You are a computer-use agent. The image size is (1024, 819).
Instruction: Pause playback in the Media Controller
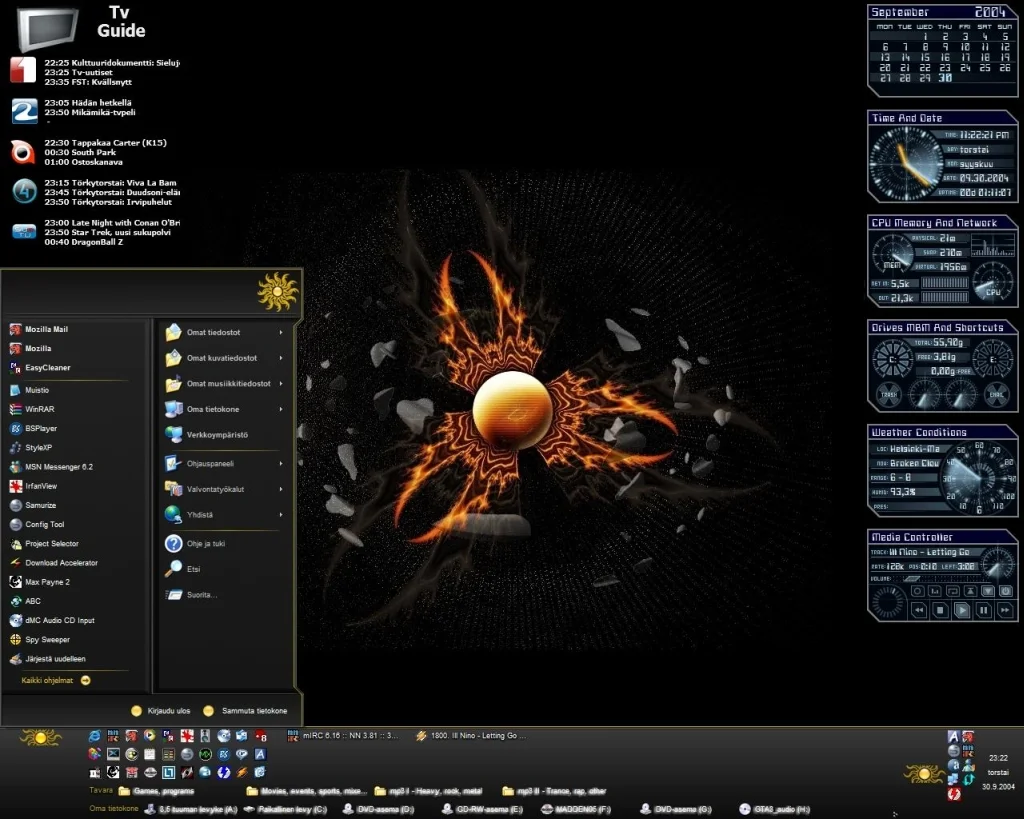point(983,610)
